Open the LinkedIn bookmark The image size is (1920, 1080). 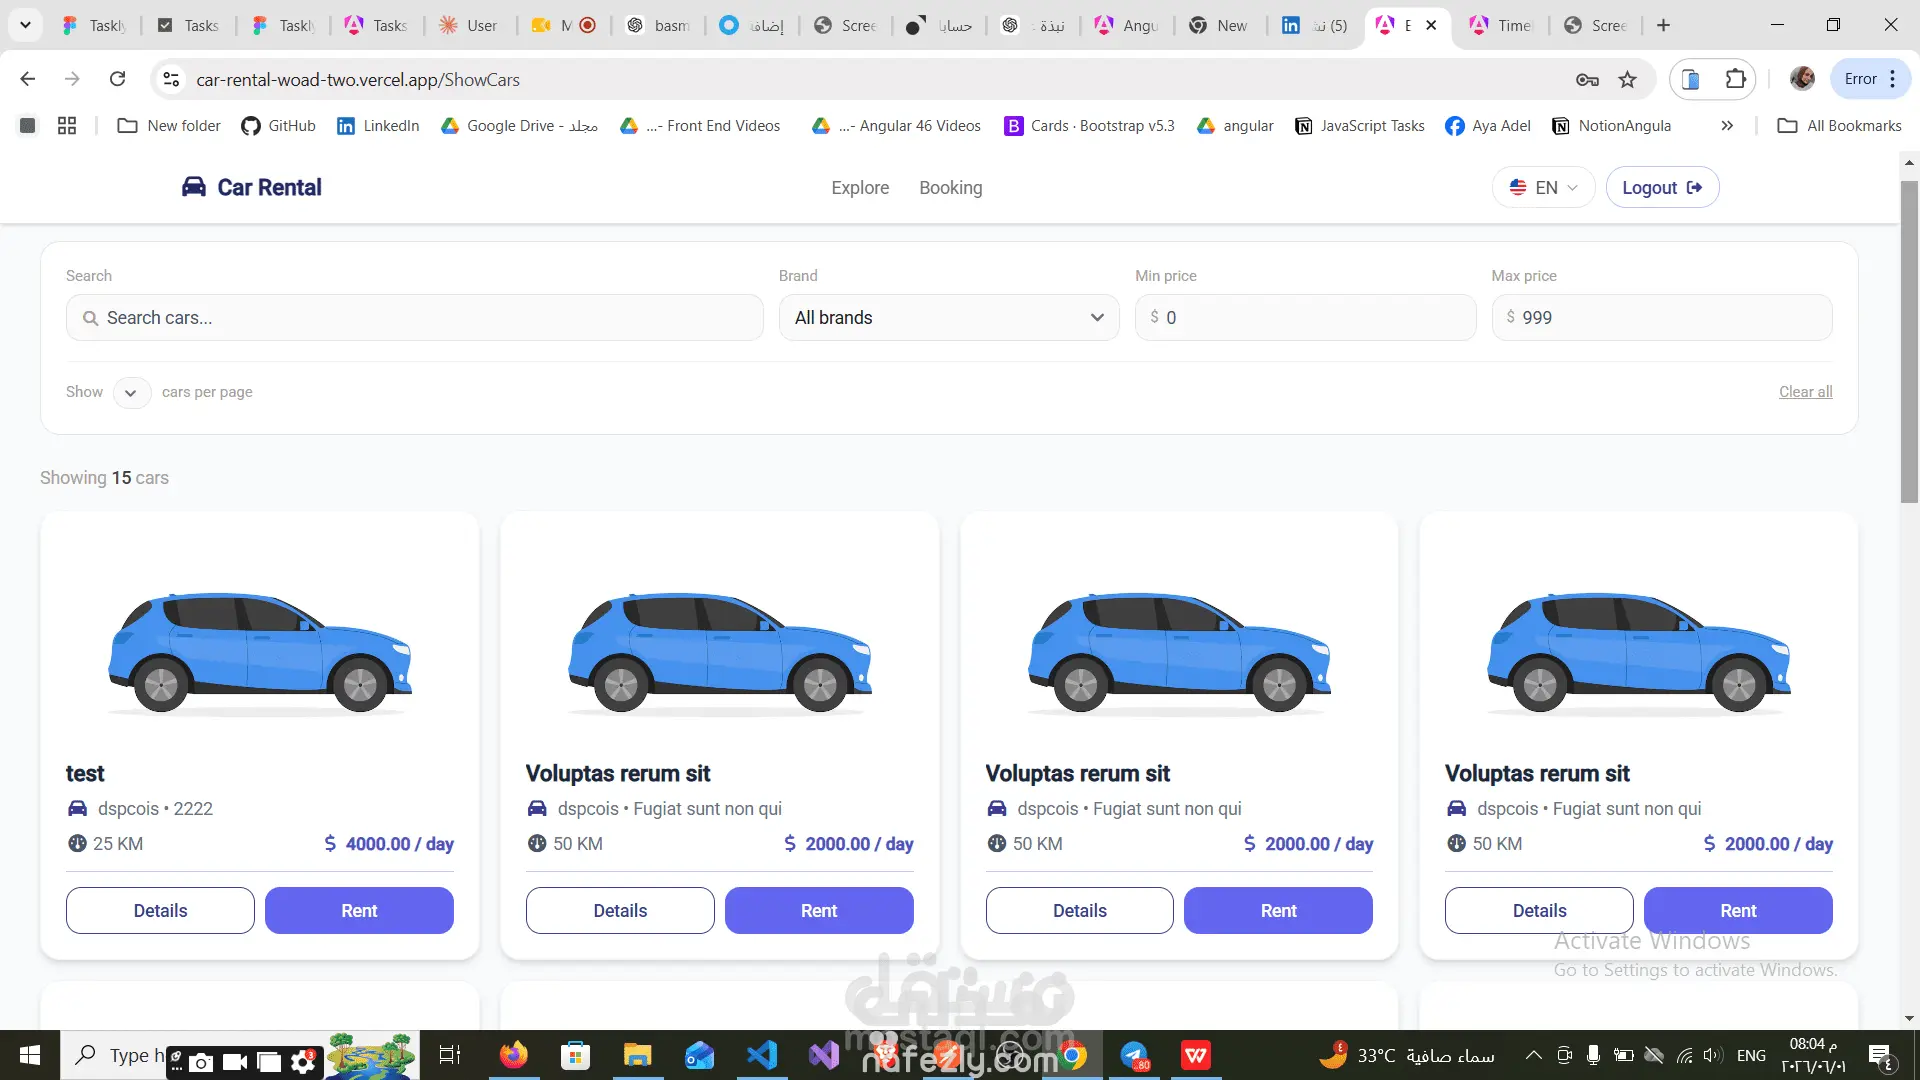(x=378, y=126)
